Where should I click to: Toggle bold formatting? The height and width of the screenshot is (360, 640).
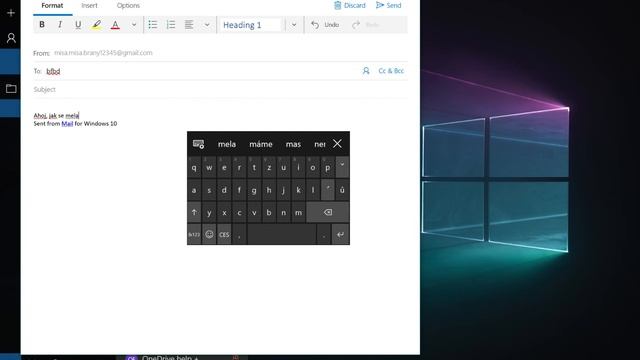(42, 24)
